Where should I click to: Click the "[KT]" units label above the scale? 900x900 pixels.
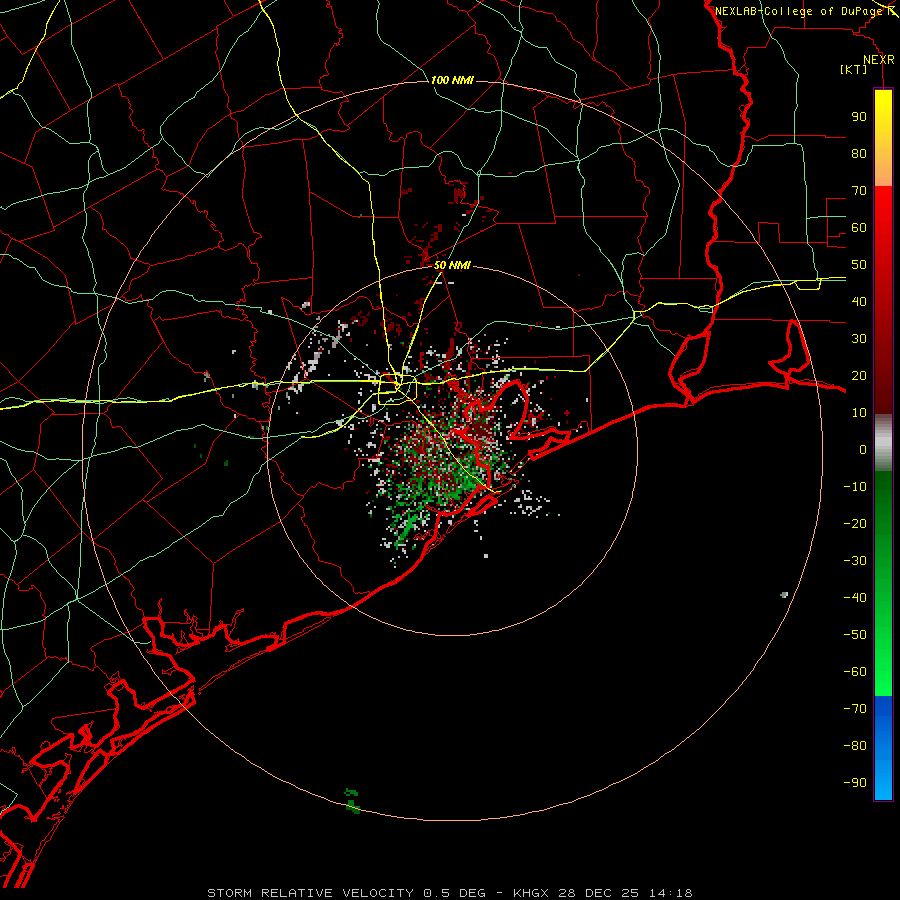coord(853,69)
